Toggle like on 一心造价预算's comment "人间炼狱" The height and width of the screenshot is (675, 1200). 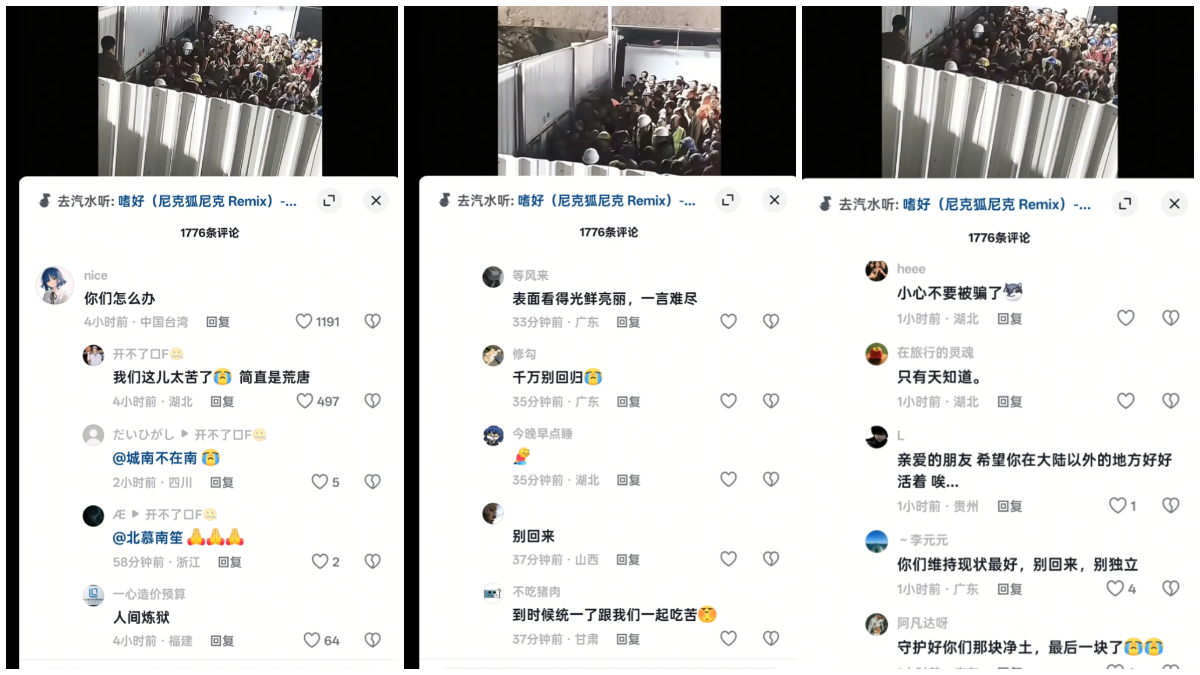(311, 640)
